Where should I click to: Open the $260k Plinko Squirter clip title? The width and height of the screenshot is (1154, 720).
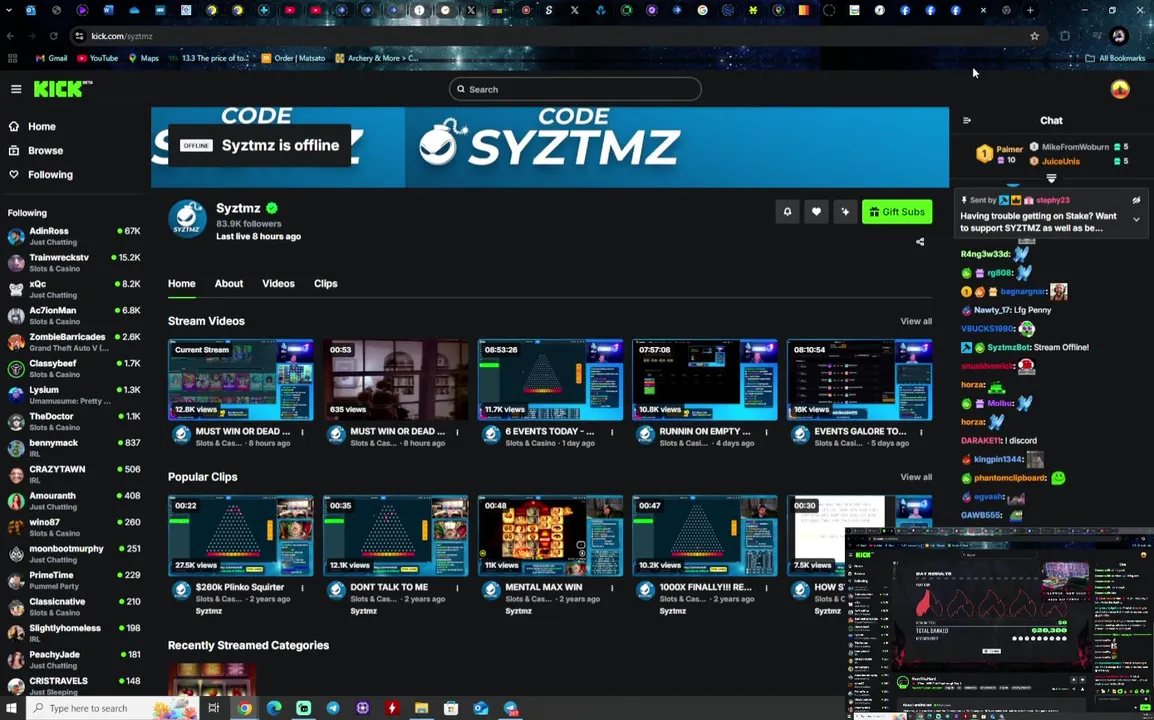pos(240,587)
